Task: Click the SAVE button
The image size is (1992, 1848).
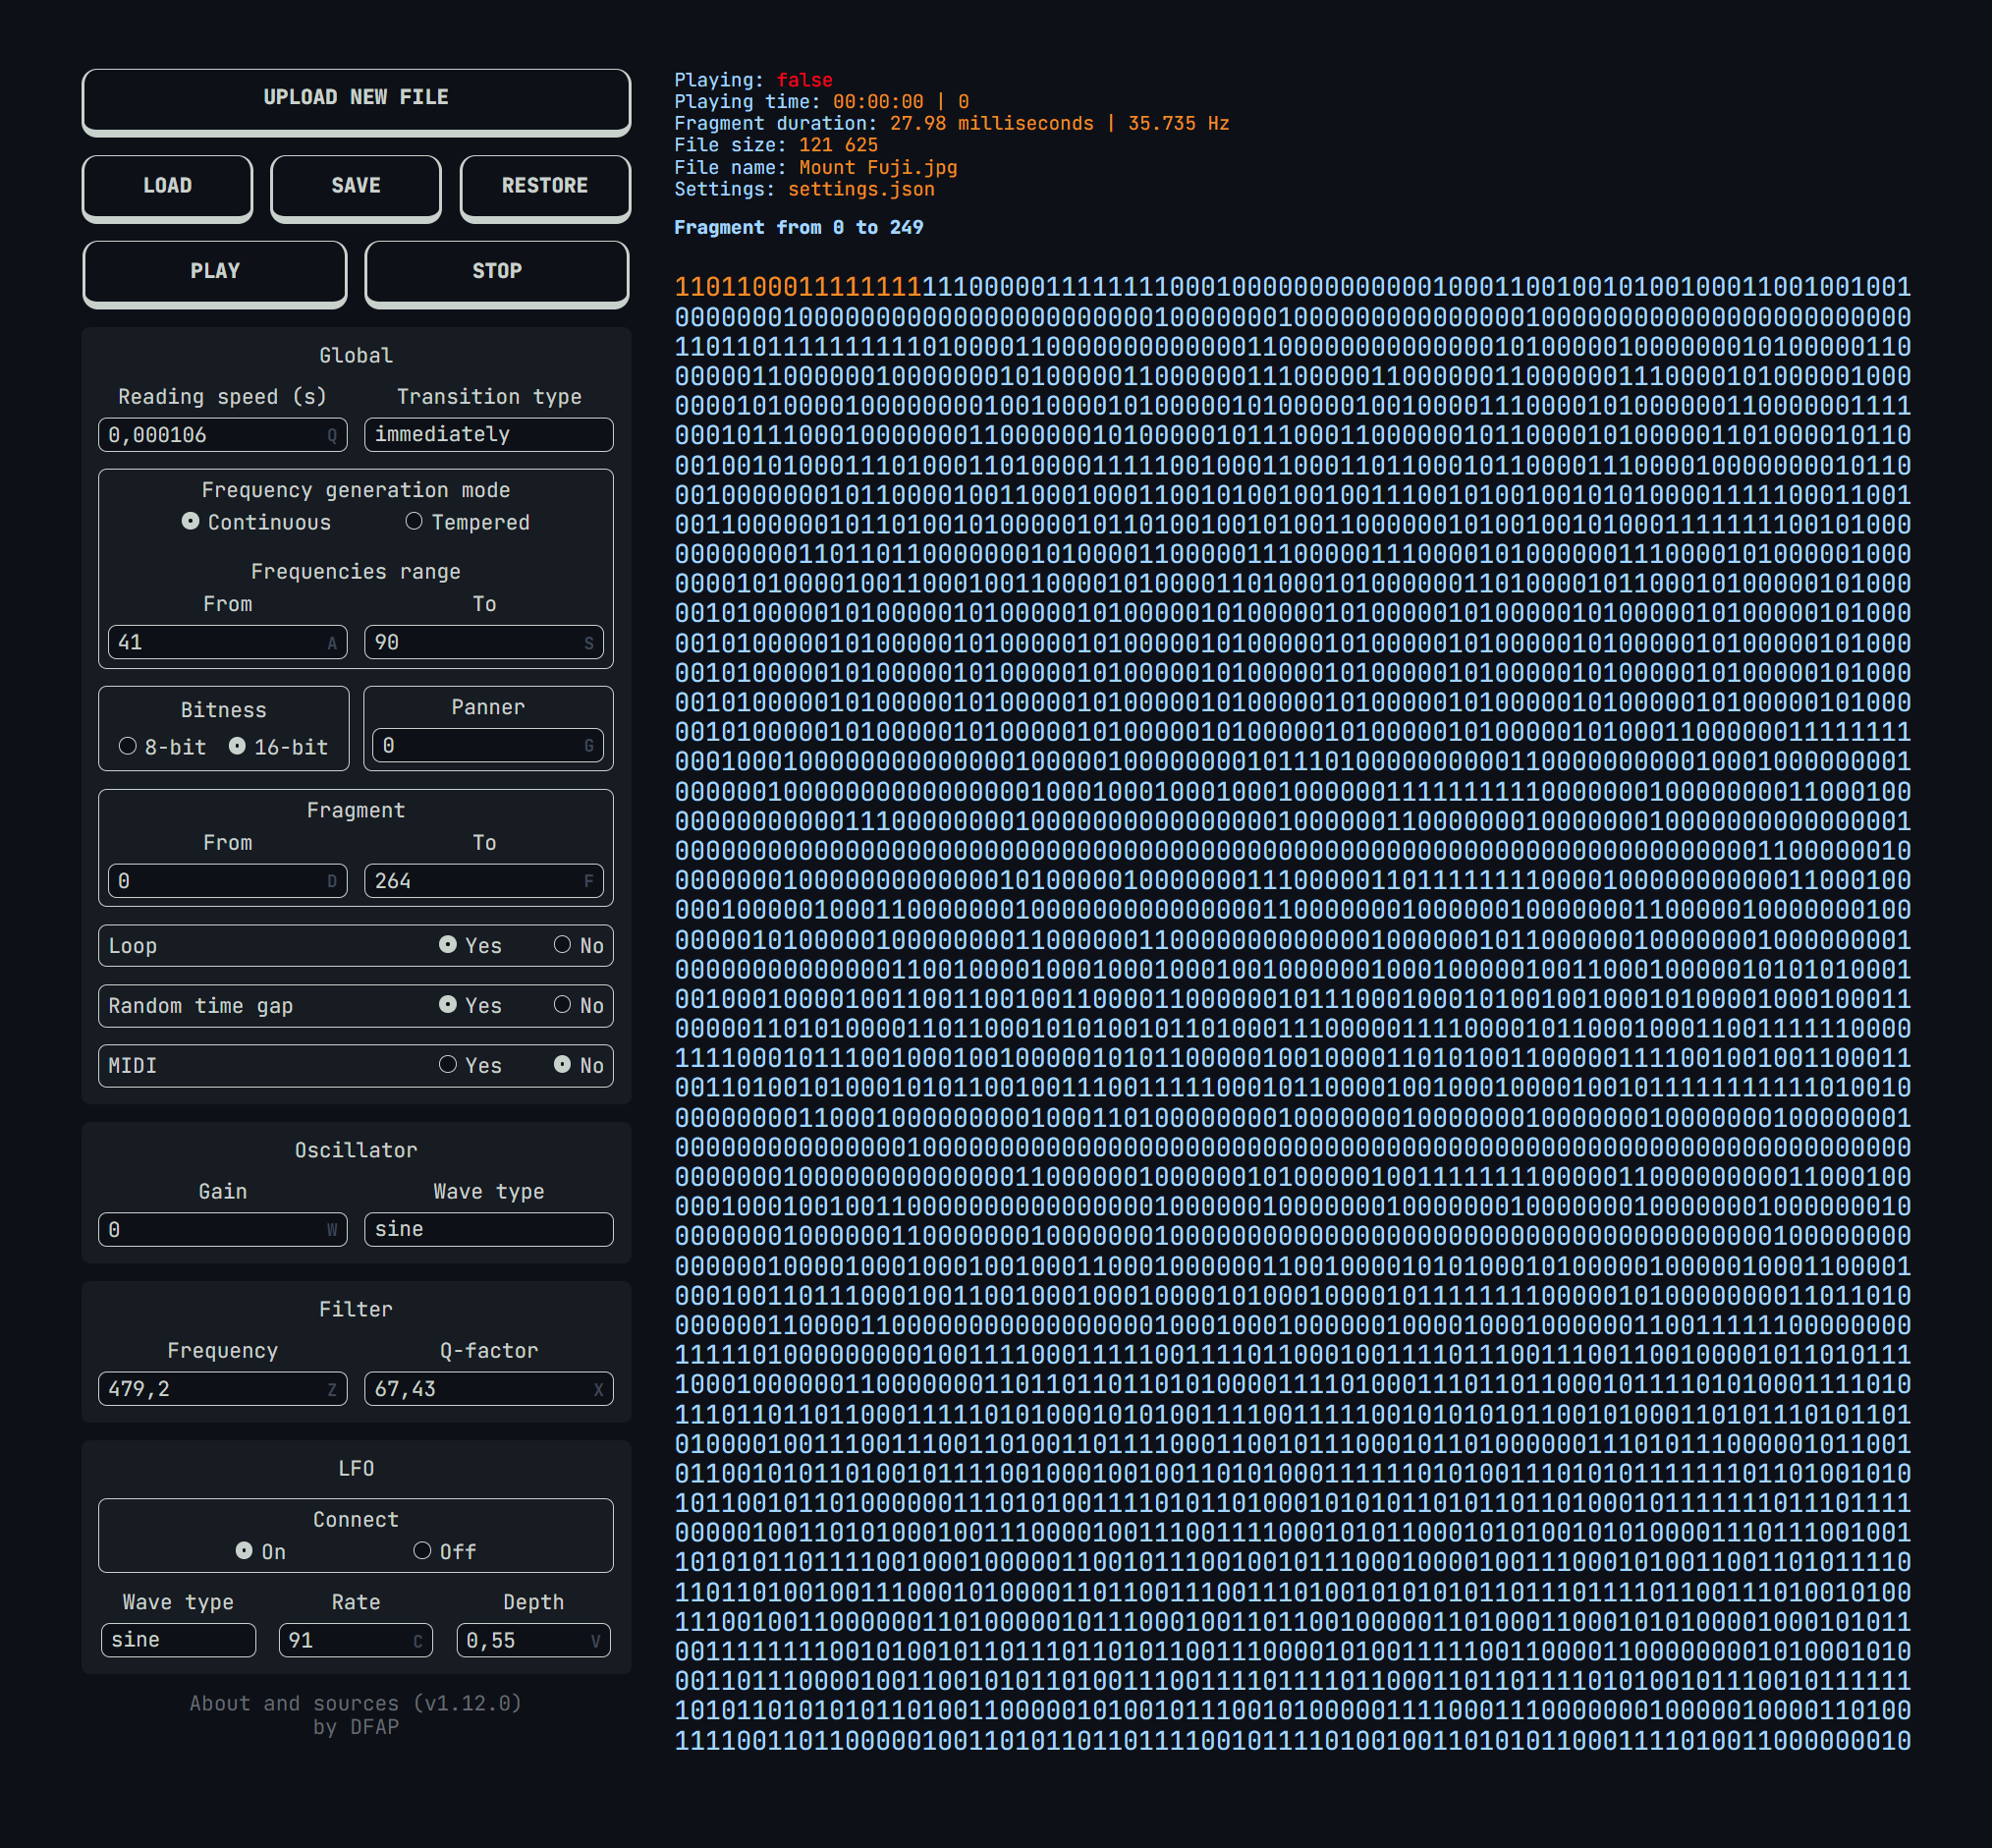Action: click(355, 186)
